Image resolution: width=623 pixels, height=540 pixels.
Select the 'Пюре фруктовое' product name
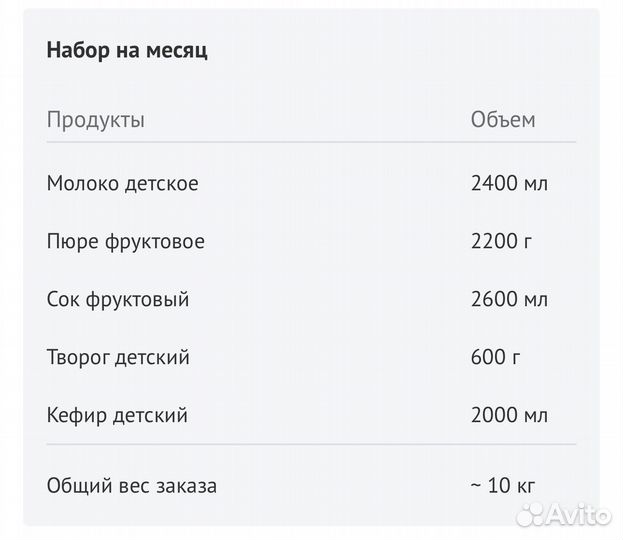(126, 242)
